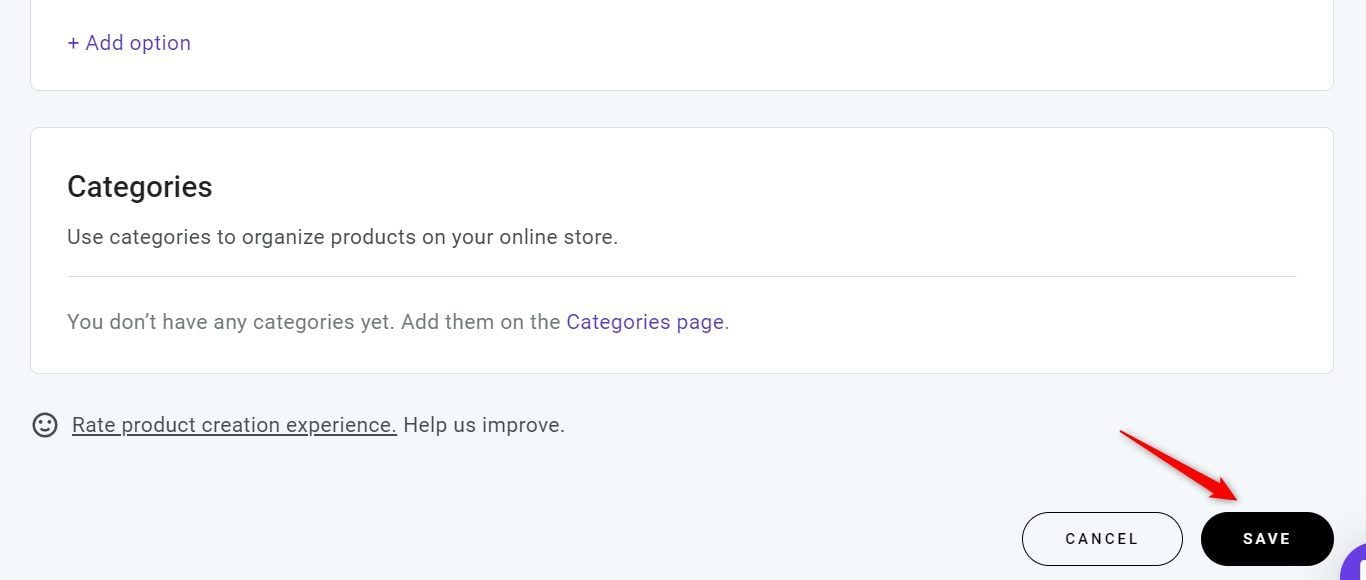
Task: Open Rate product creation experience link
Action: pyautogui.click(x=234, y=425)
